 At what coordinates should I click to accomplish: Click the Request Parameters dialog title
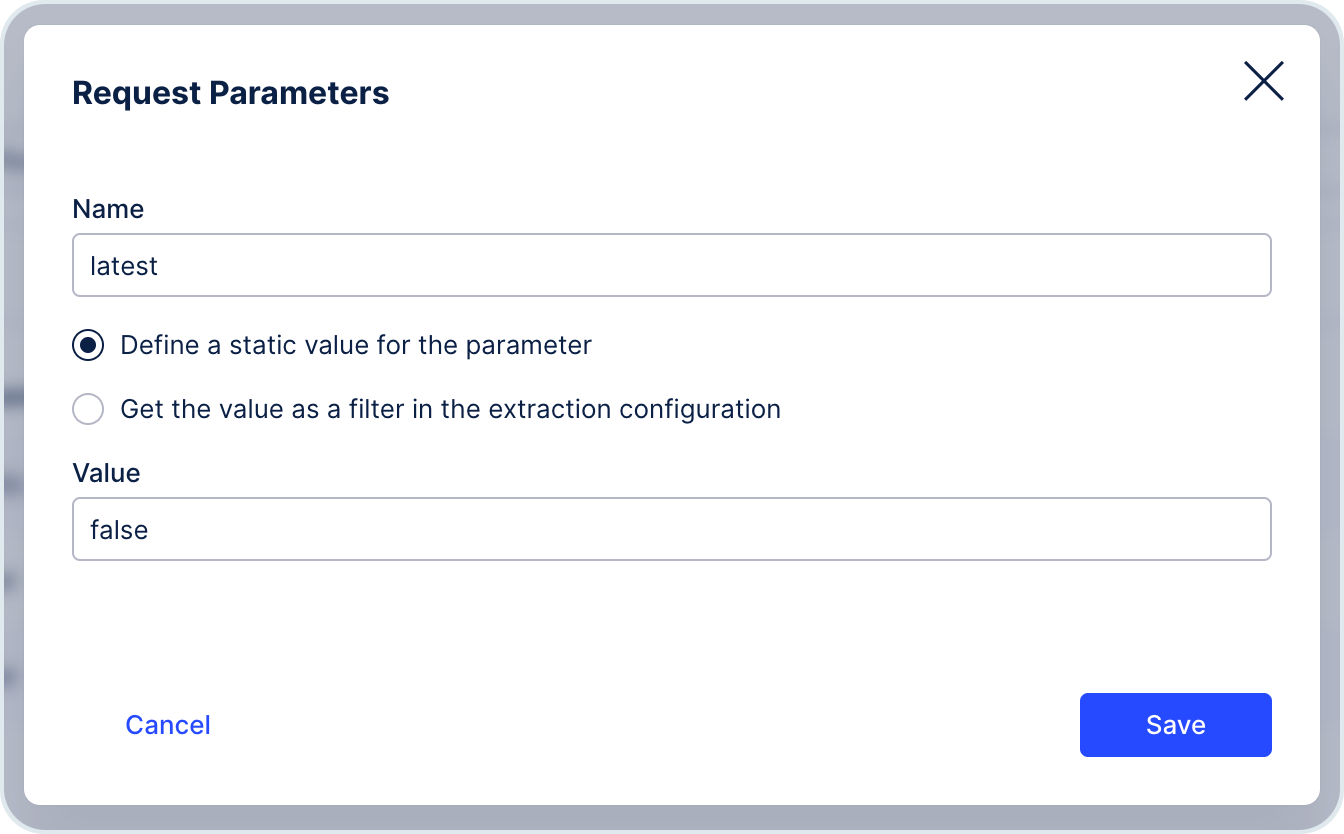tap(231, 93)
